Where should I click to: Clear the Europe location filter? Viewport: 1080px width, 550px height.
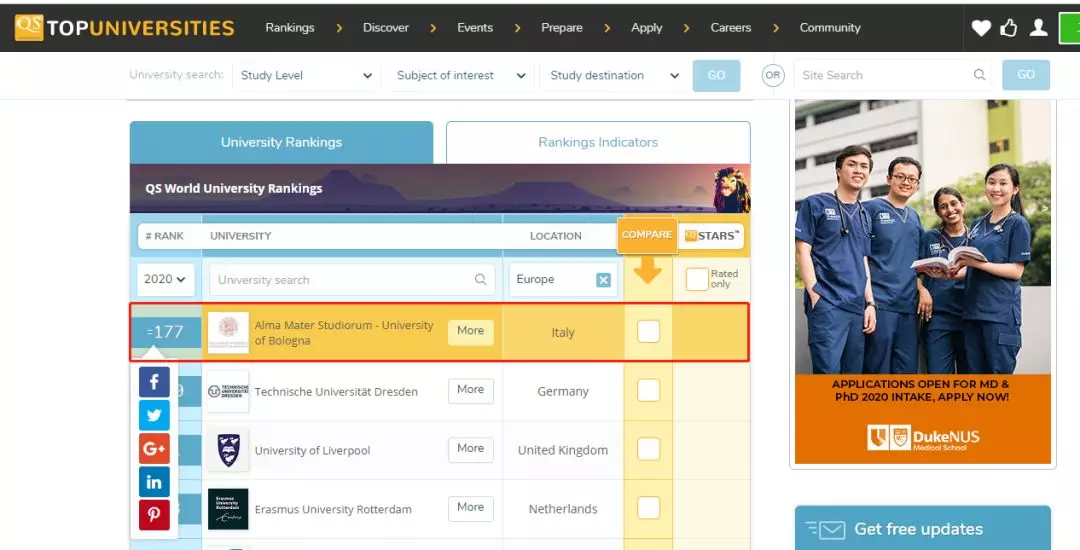point(603,280)
